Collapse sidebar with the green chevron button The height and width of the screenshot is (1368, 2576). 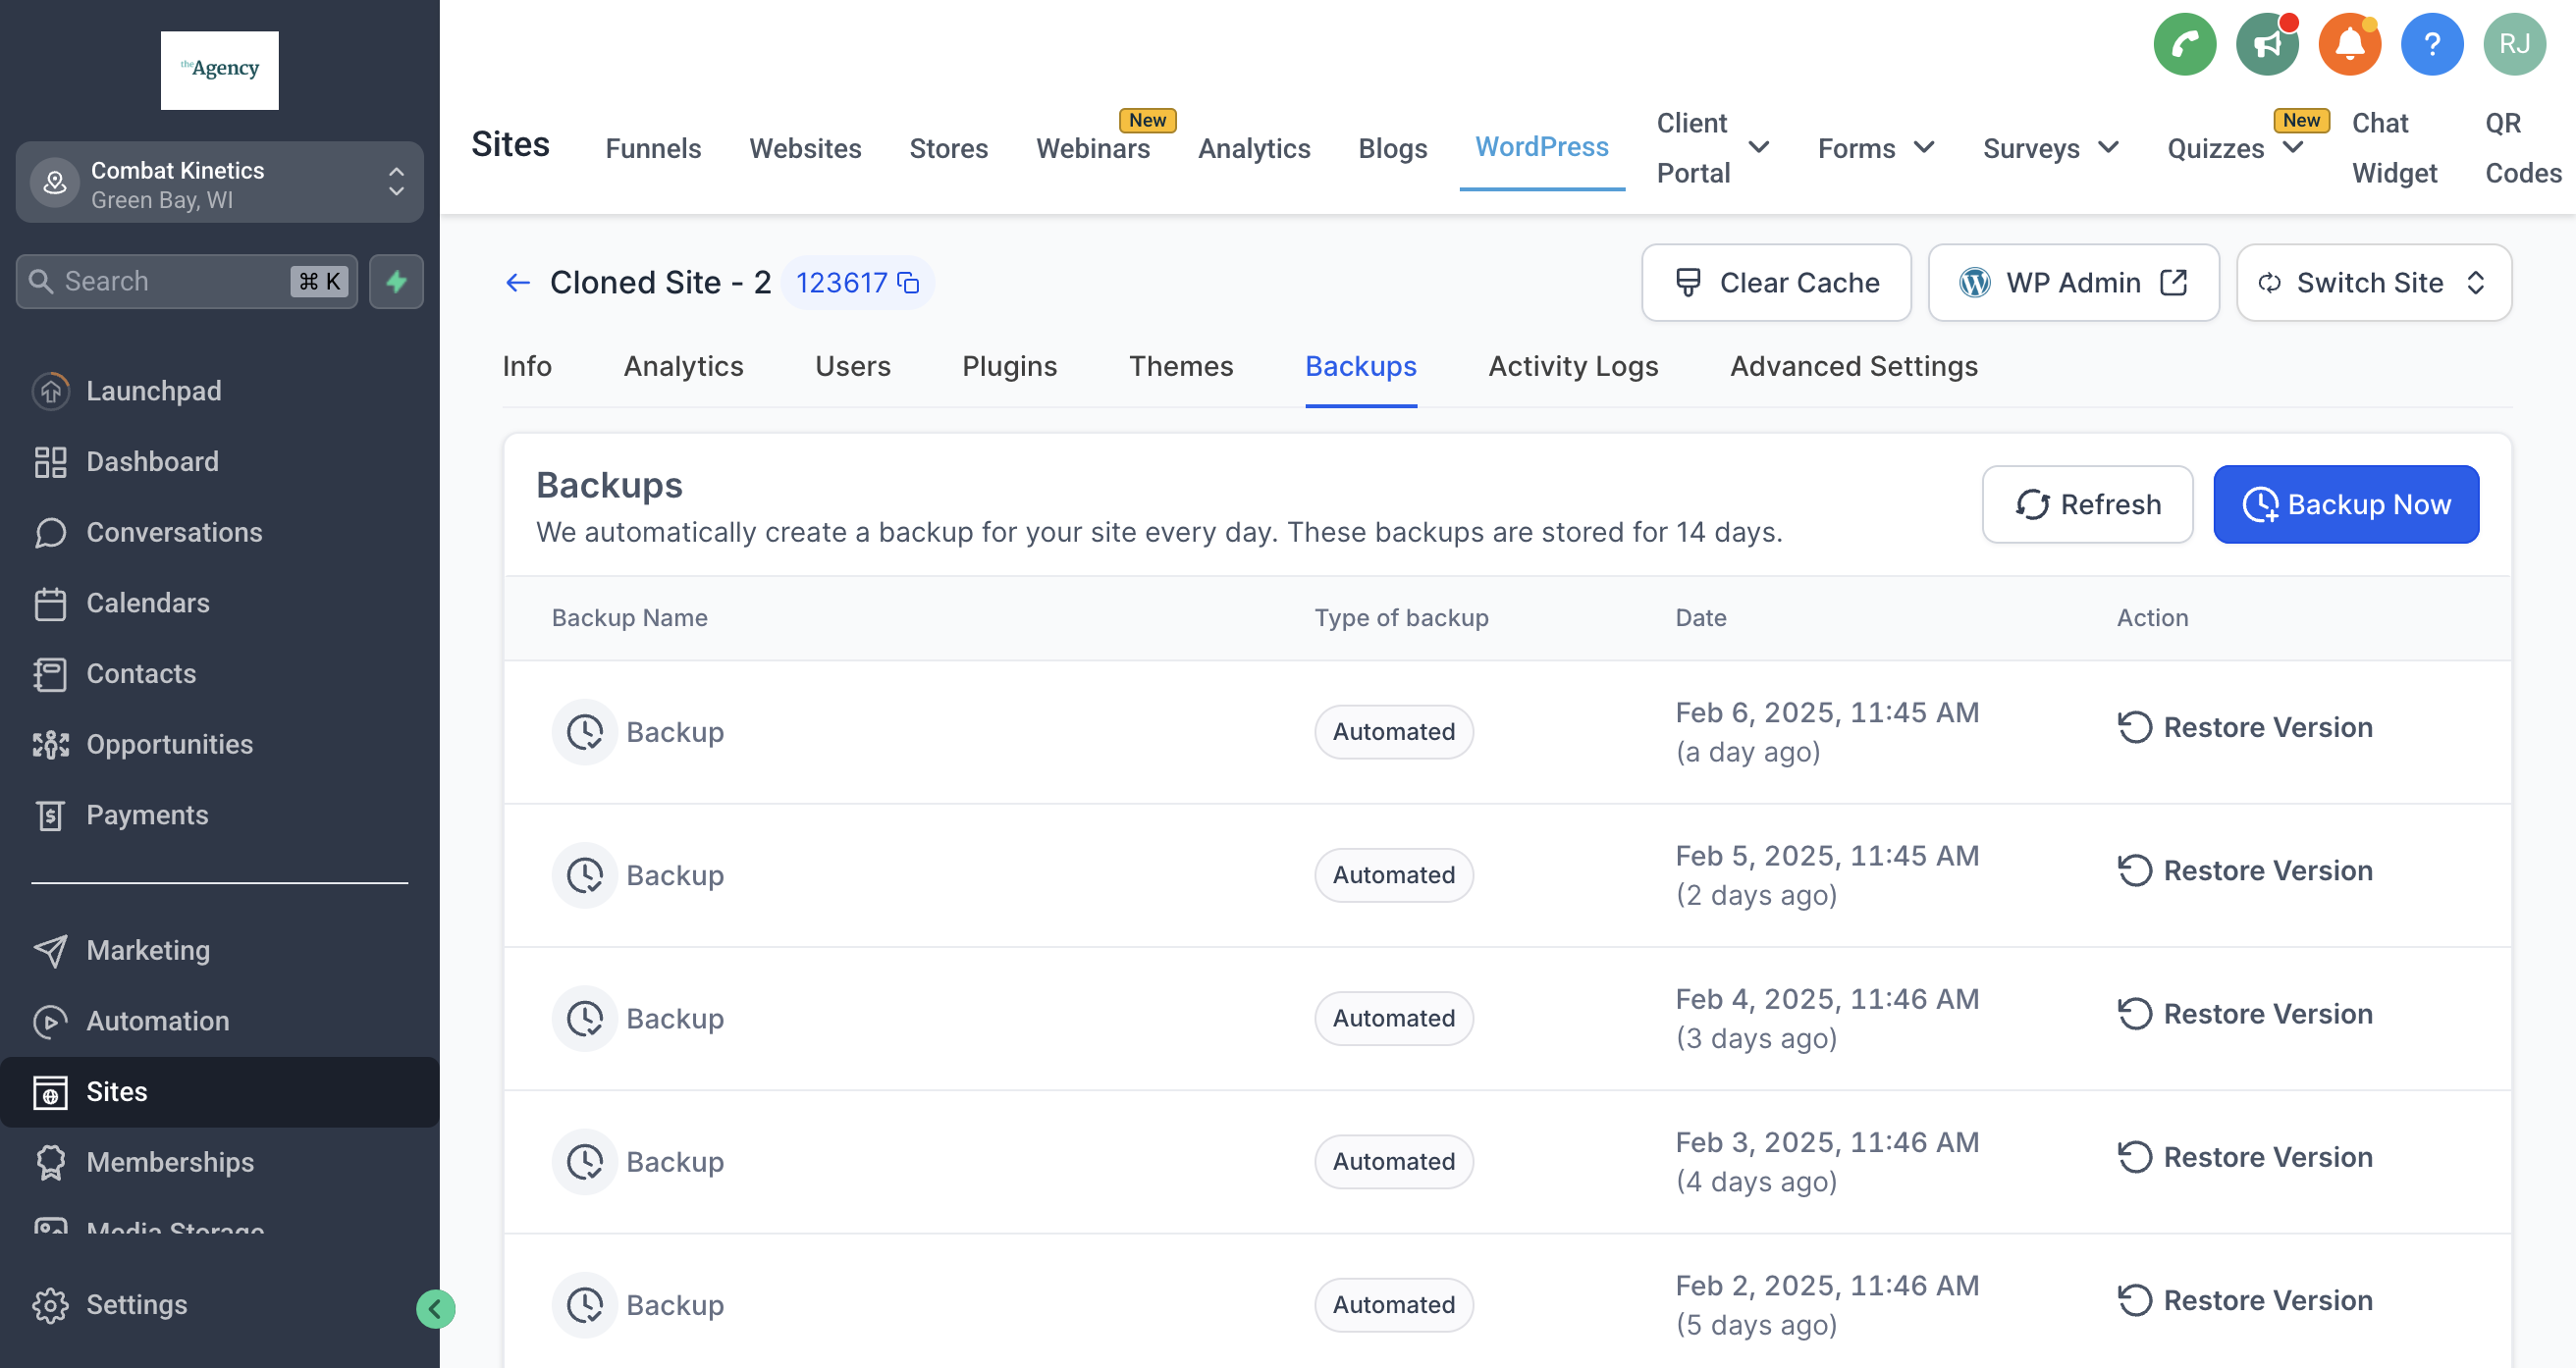tap(435, 1308)
